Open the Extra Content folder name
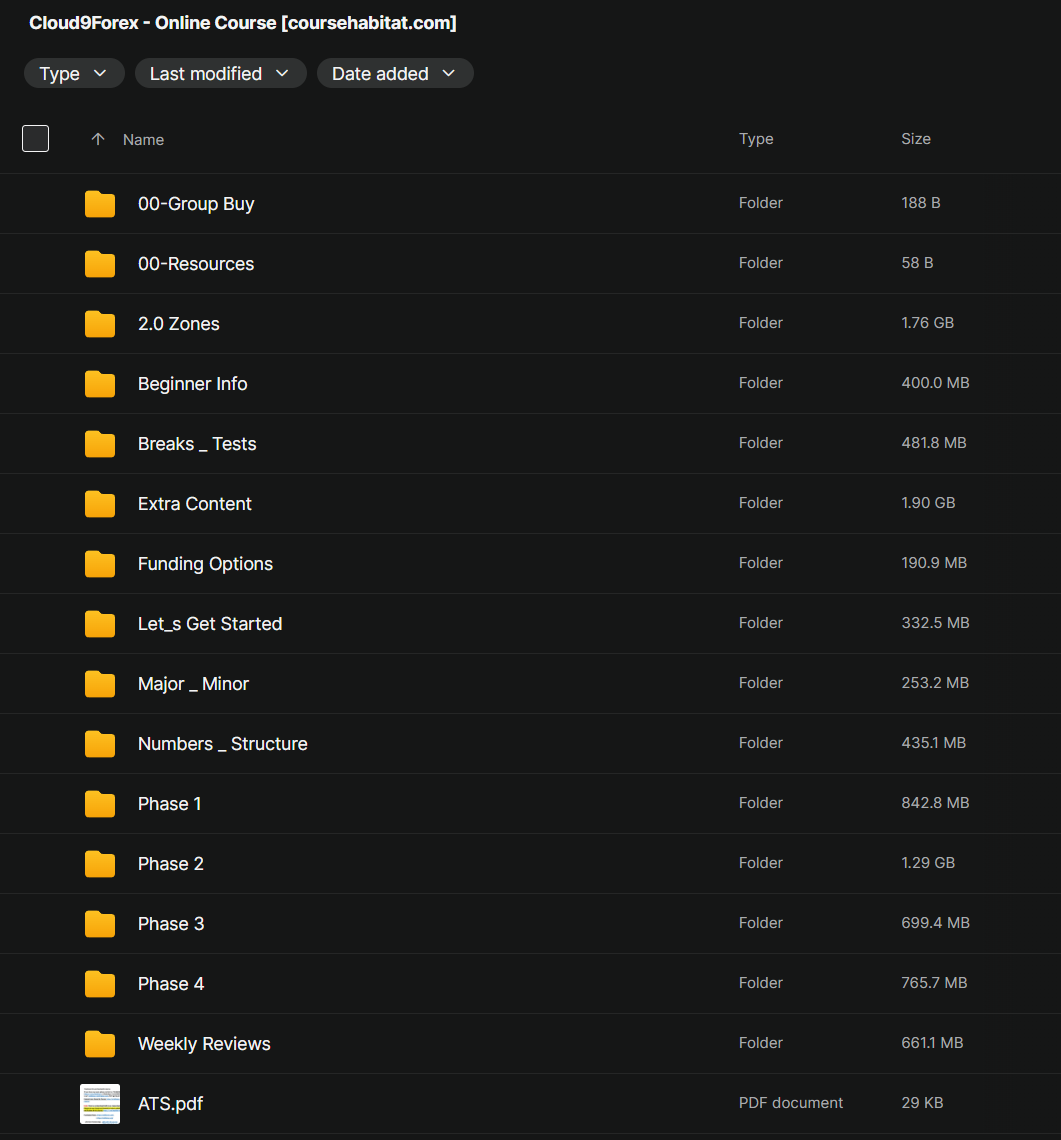 point(195,504)
